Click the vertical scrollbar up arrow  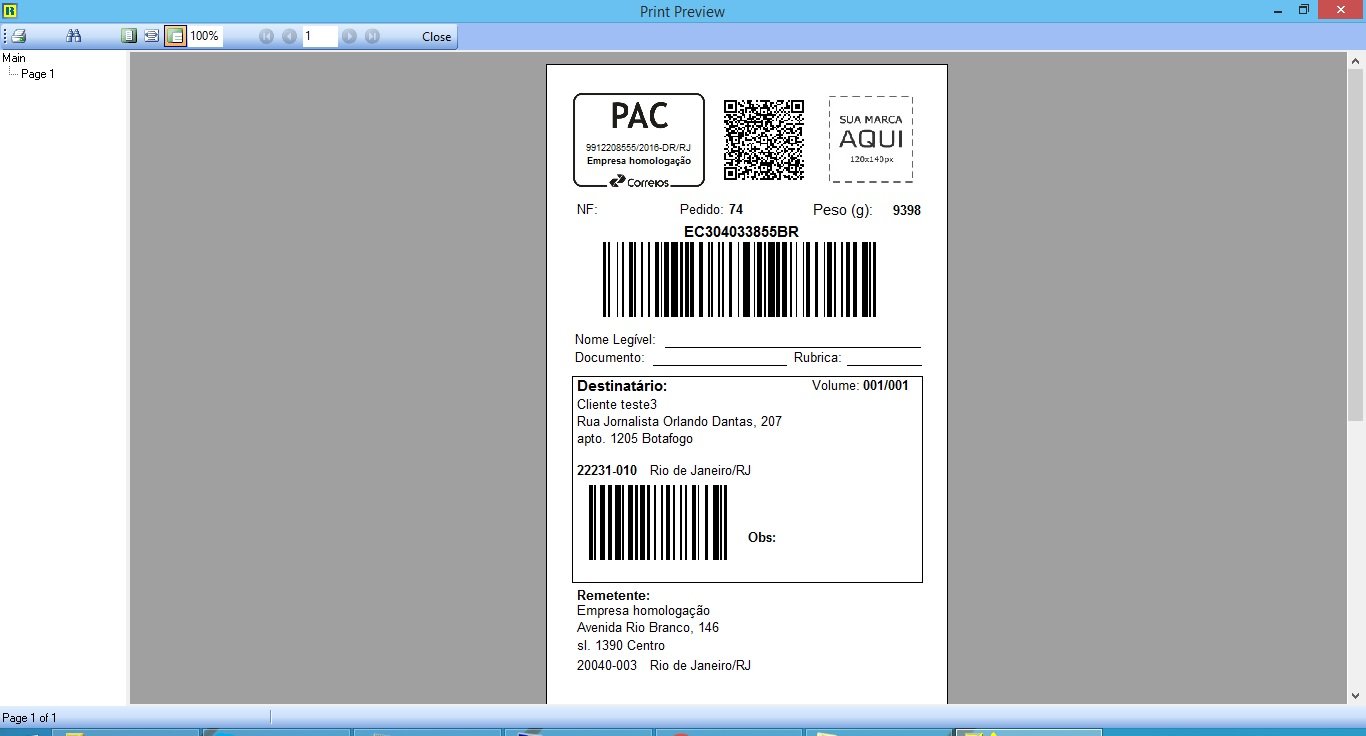pos(1356,60)
